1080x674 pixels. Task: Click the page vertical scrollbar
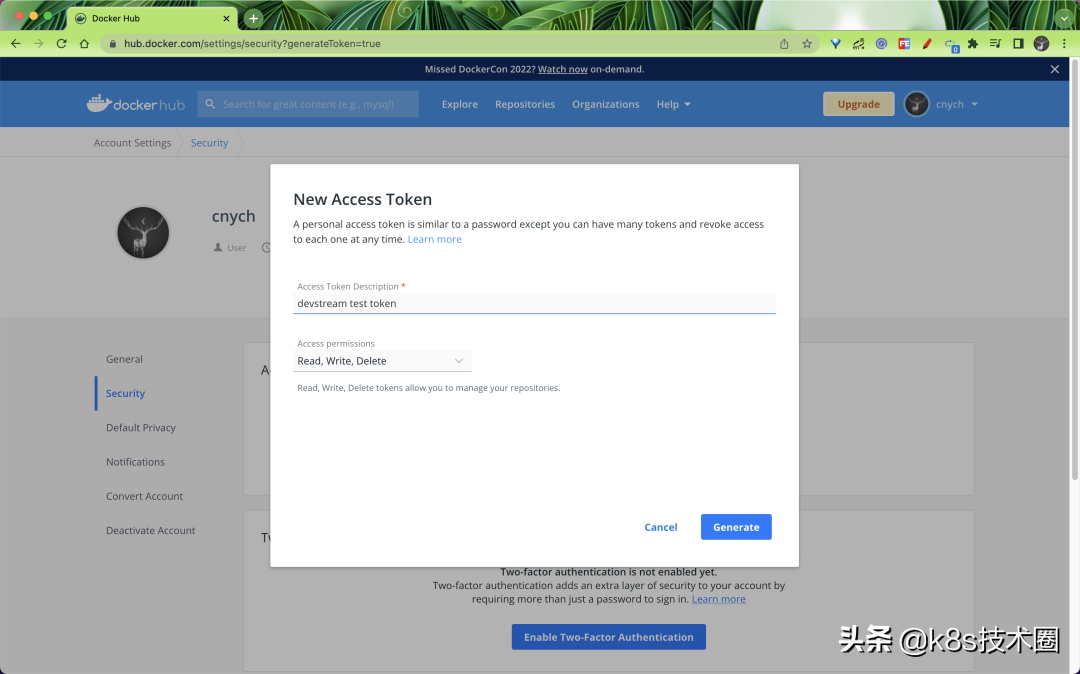coord(1074,268)
